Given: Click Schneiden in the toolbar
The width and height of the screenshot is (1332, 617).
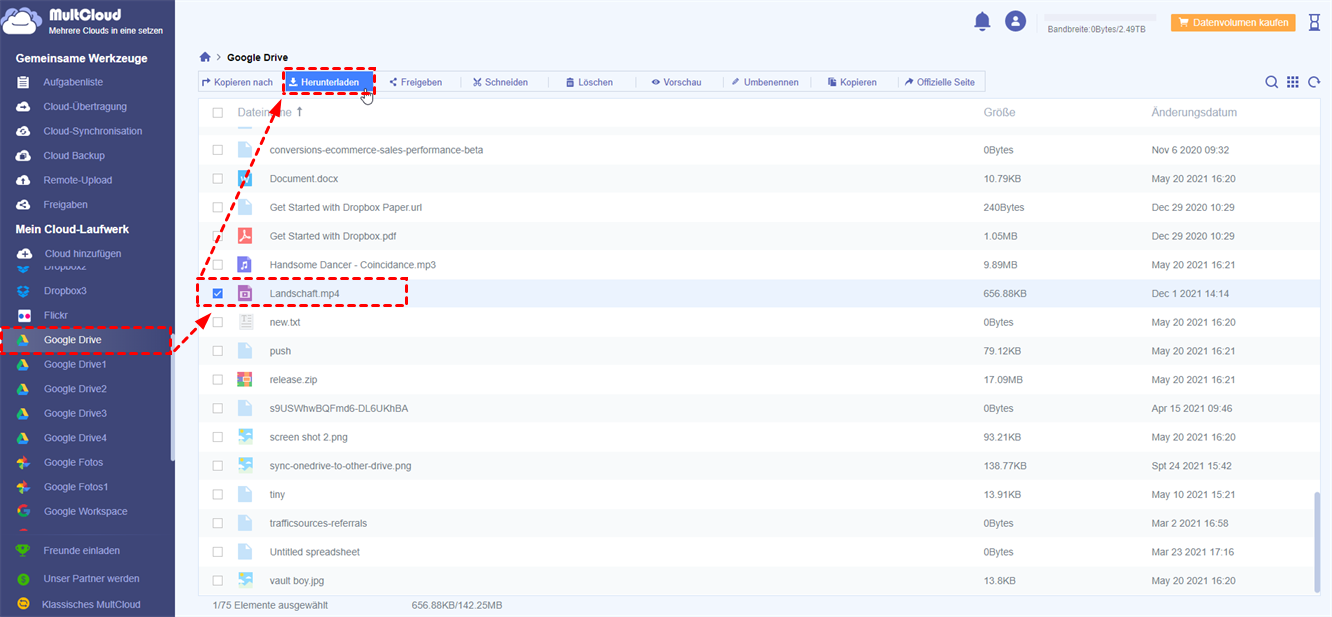Looking at the screenshot, I should (x=501, y=82).
